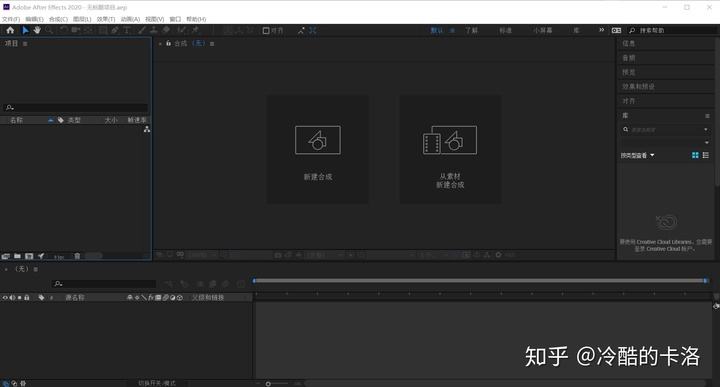
Task: Switch library to grid view
Action: 695,155
